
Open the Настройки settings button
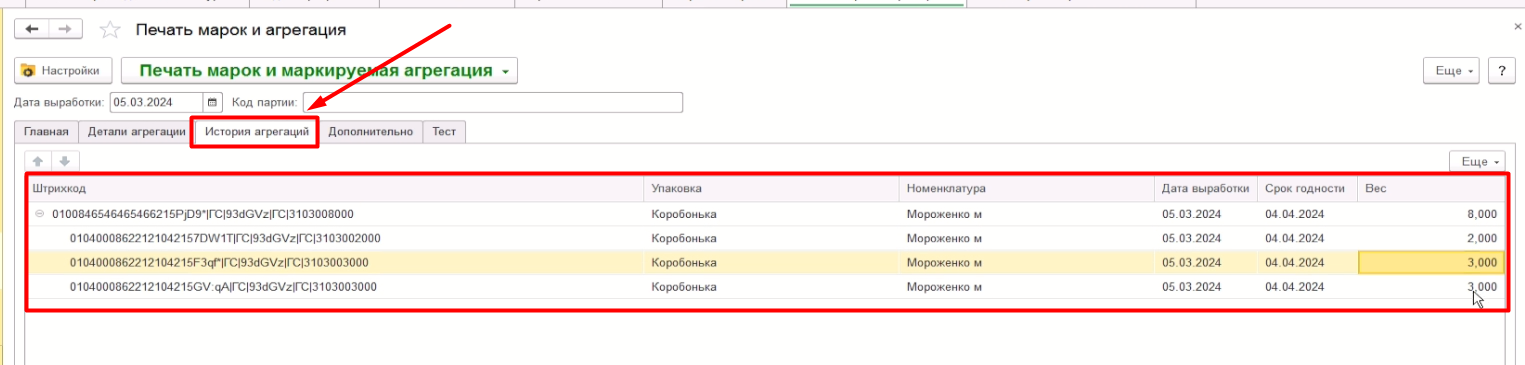click(63, 71)
